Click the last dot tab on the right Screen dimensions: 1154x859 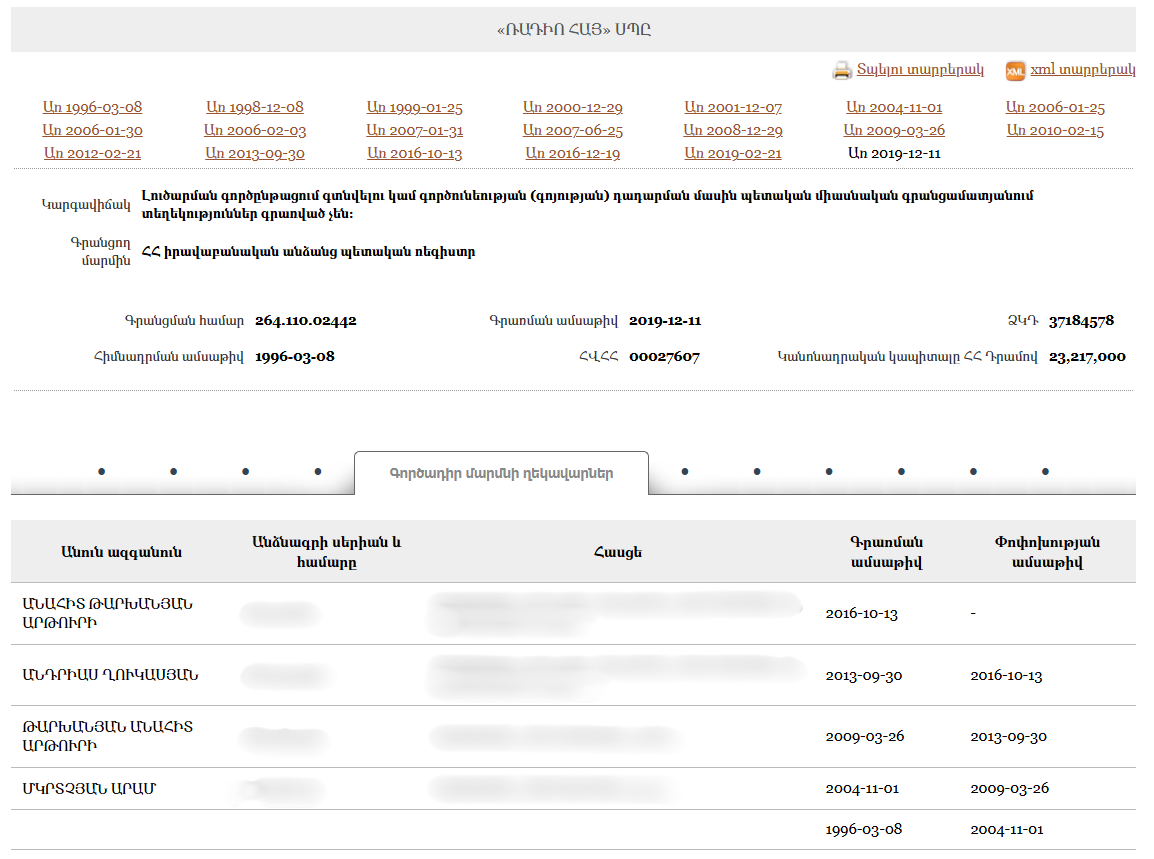[x=1045, y=472]
